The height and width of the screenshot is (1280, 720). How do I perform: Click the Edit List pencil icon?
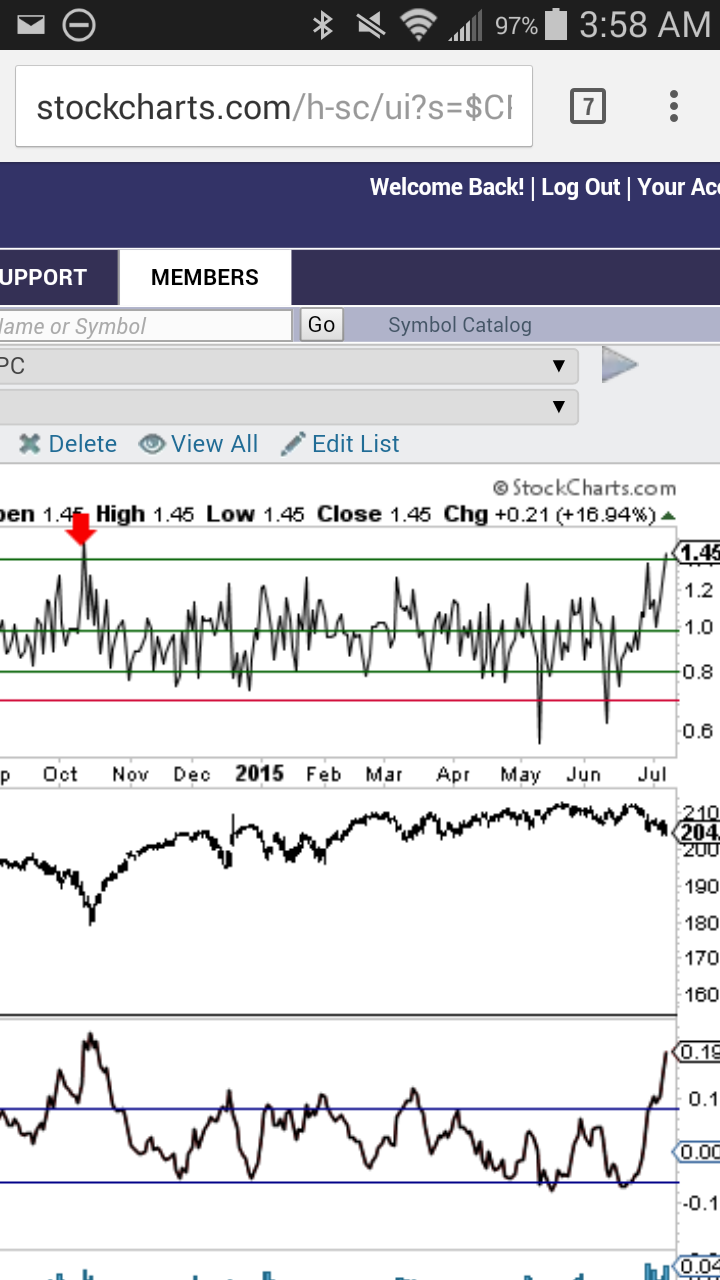293,444
